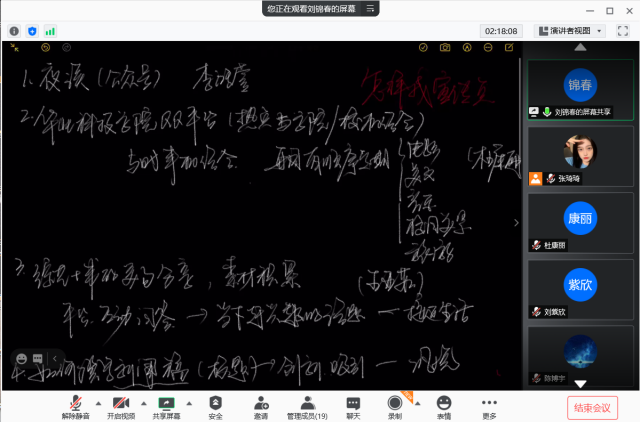640x422 pixels.
Task: Click the yellow circled minus icon
Action: tap(488, 48)
